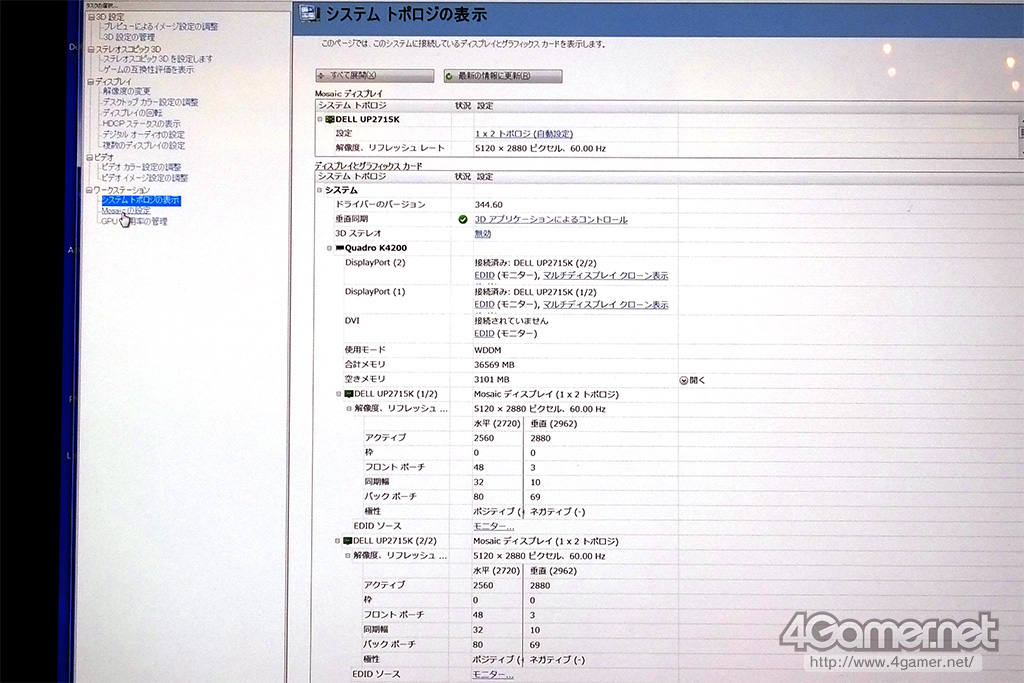Click the DisplayPort (2) row label
Viewport: 1024px width, 683px height.
(x=375, y=262)
